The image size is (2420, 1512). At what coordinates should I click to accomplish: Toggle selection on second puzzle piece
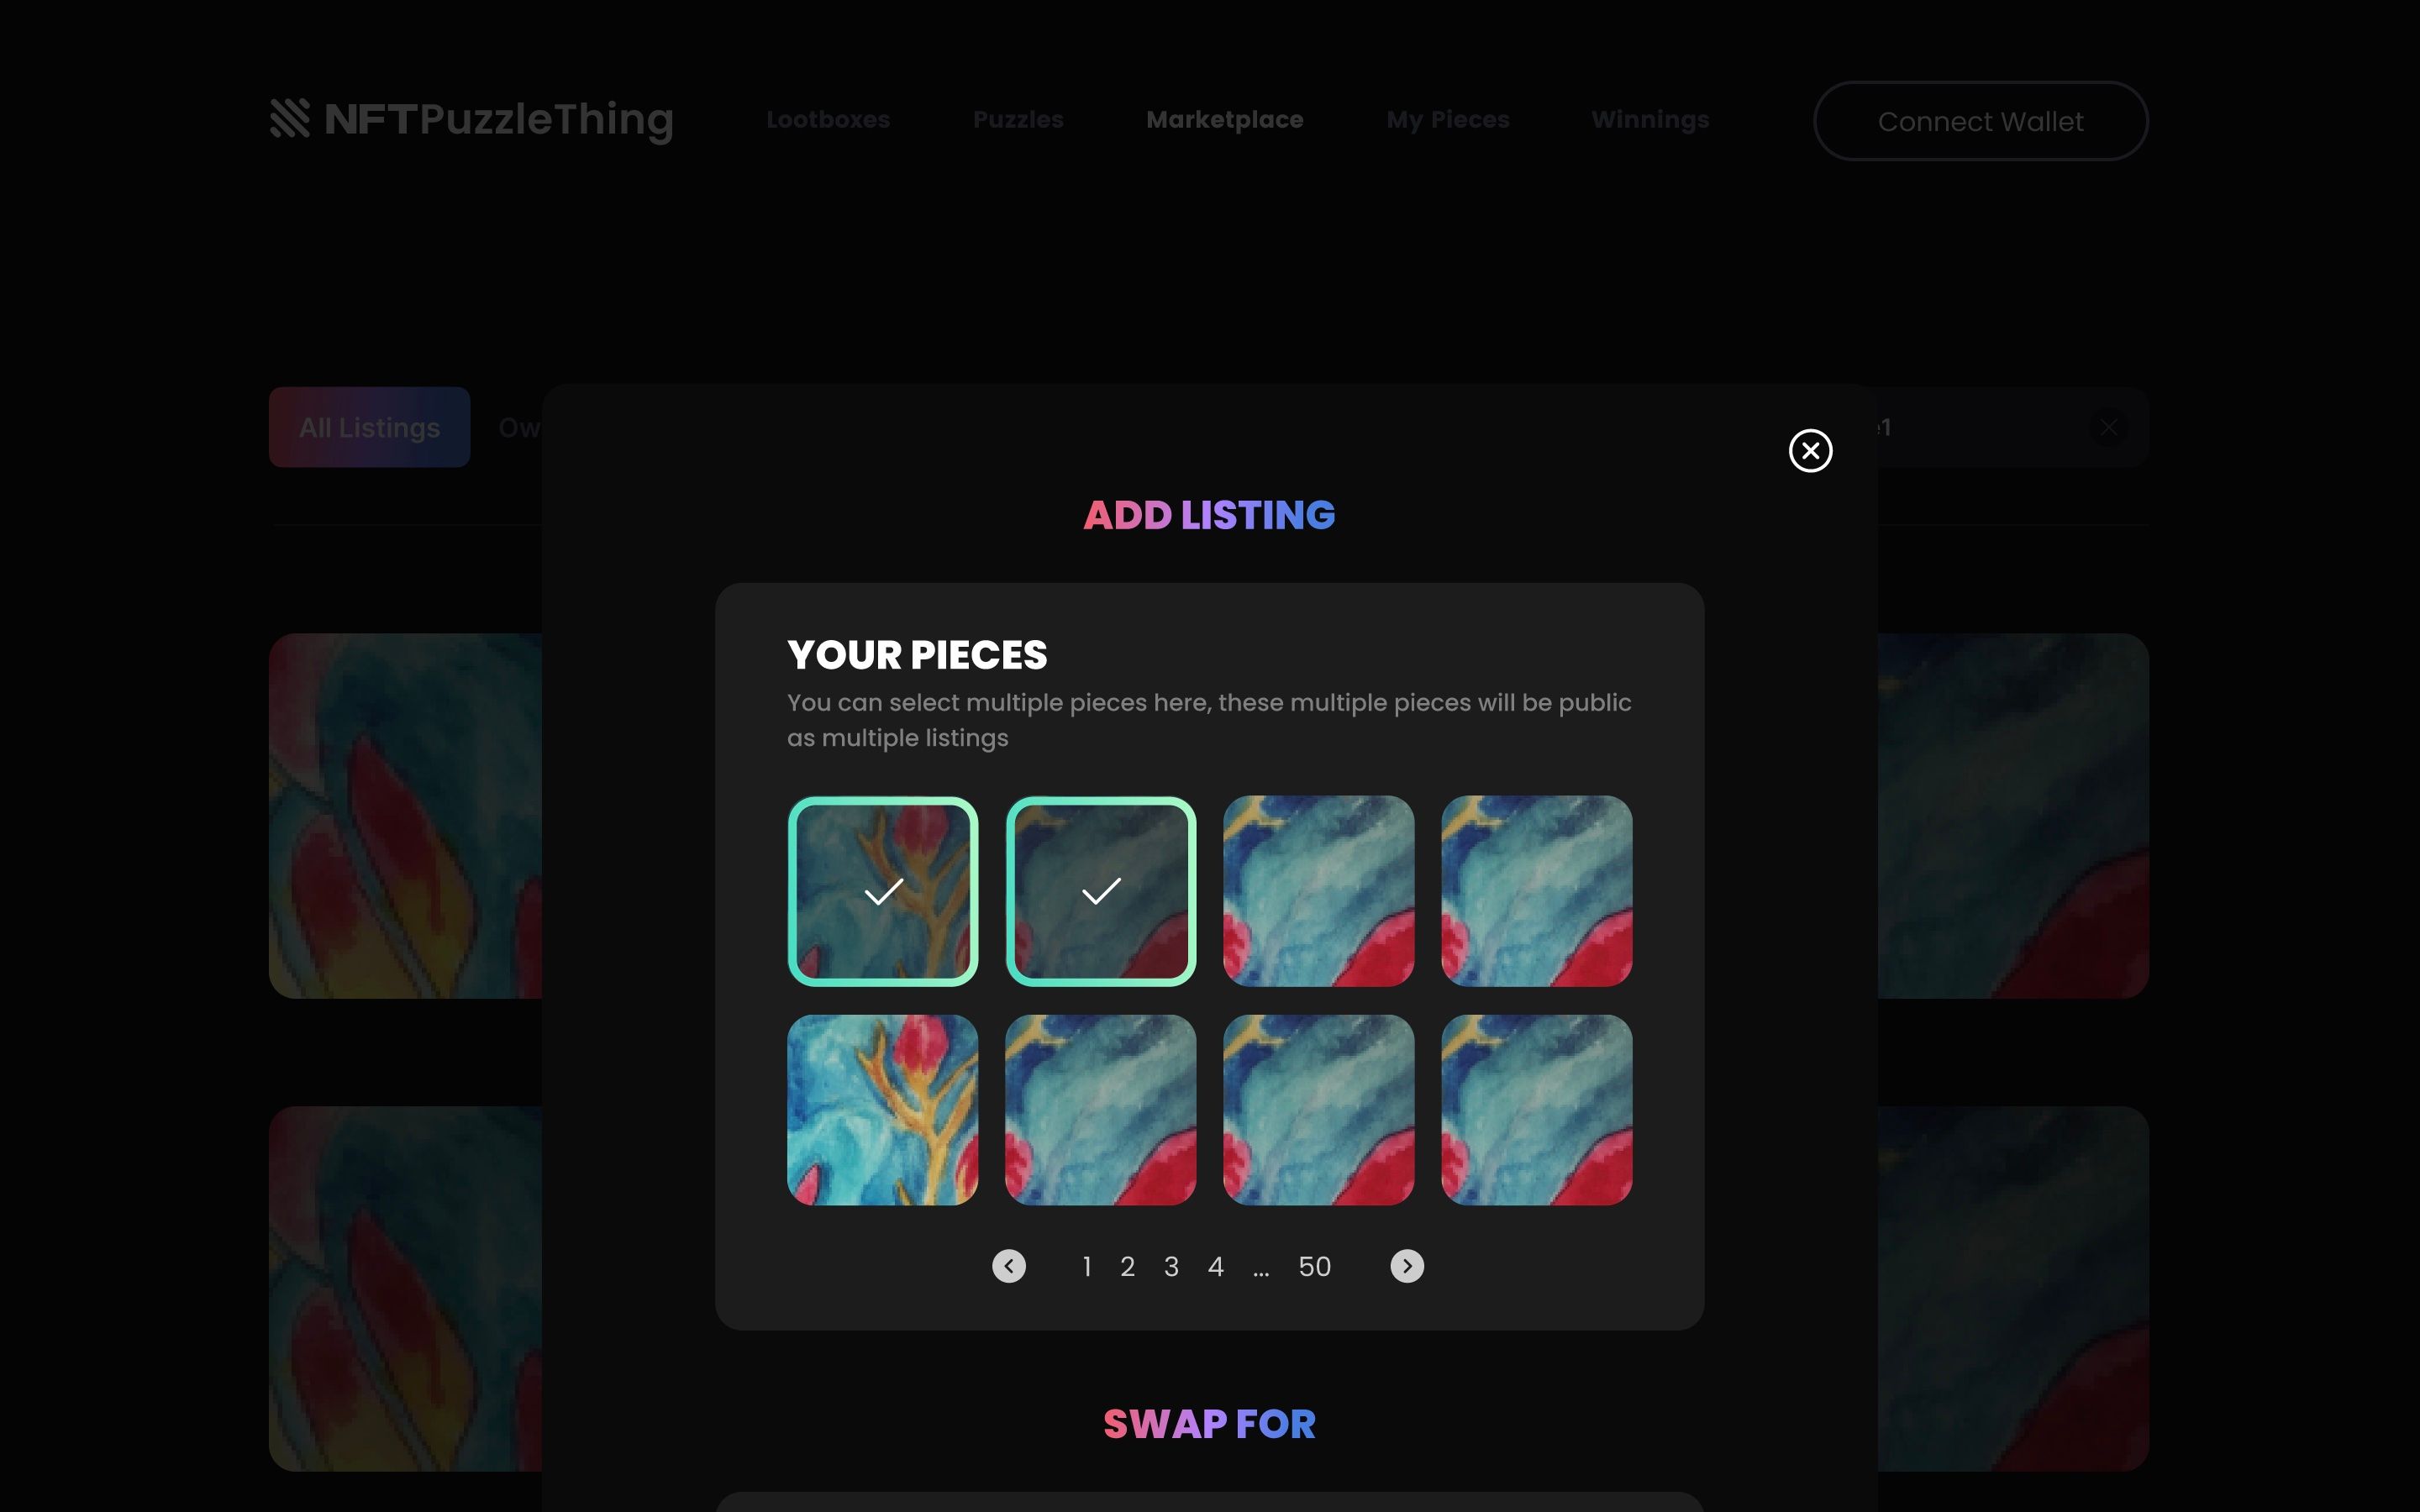(1101, 890)
